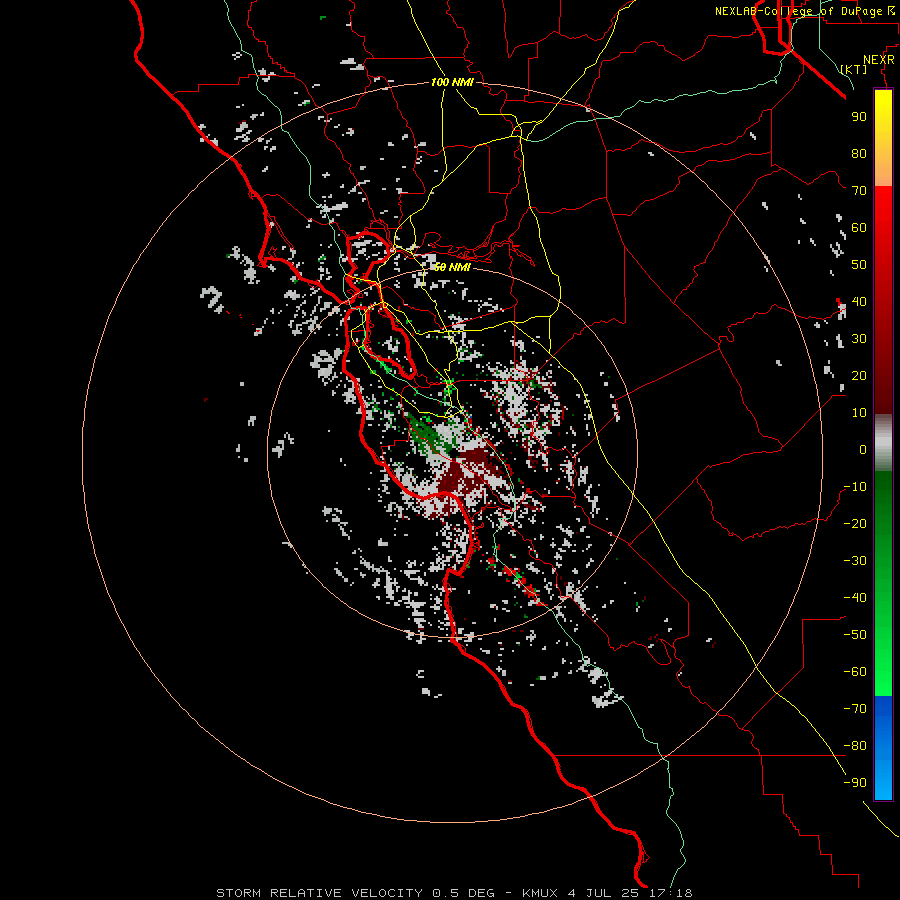Viewport: 900px width, 900px height.
Task: Click the 70 value on velocity scale
Action: click(x=859, y=191)
